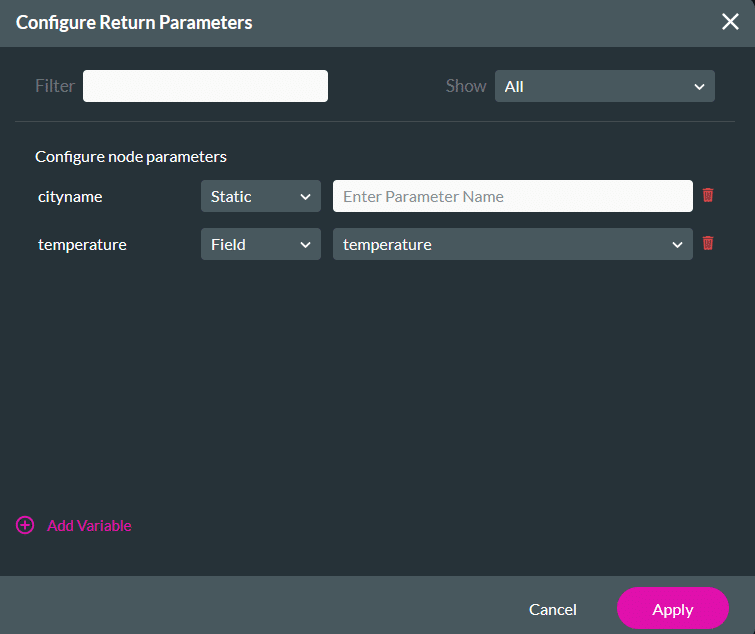
Task: Click the Enter Parameter Name input
Action: pos(513,196)
